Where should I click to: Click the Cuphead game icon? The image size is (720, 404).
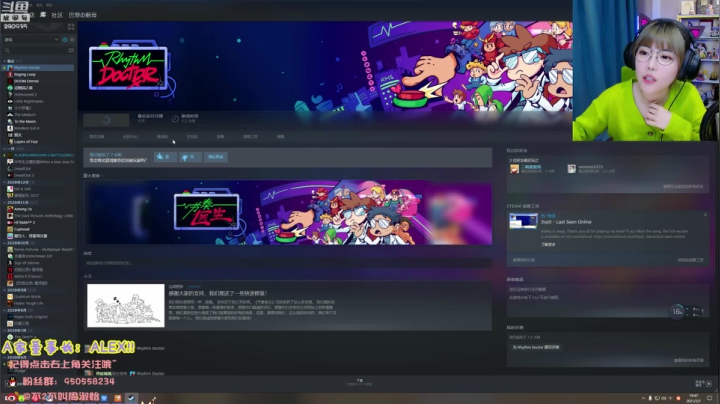tap(10, 229)
